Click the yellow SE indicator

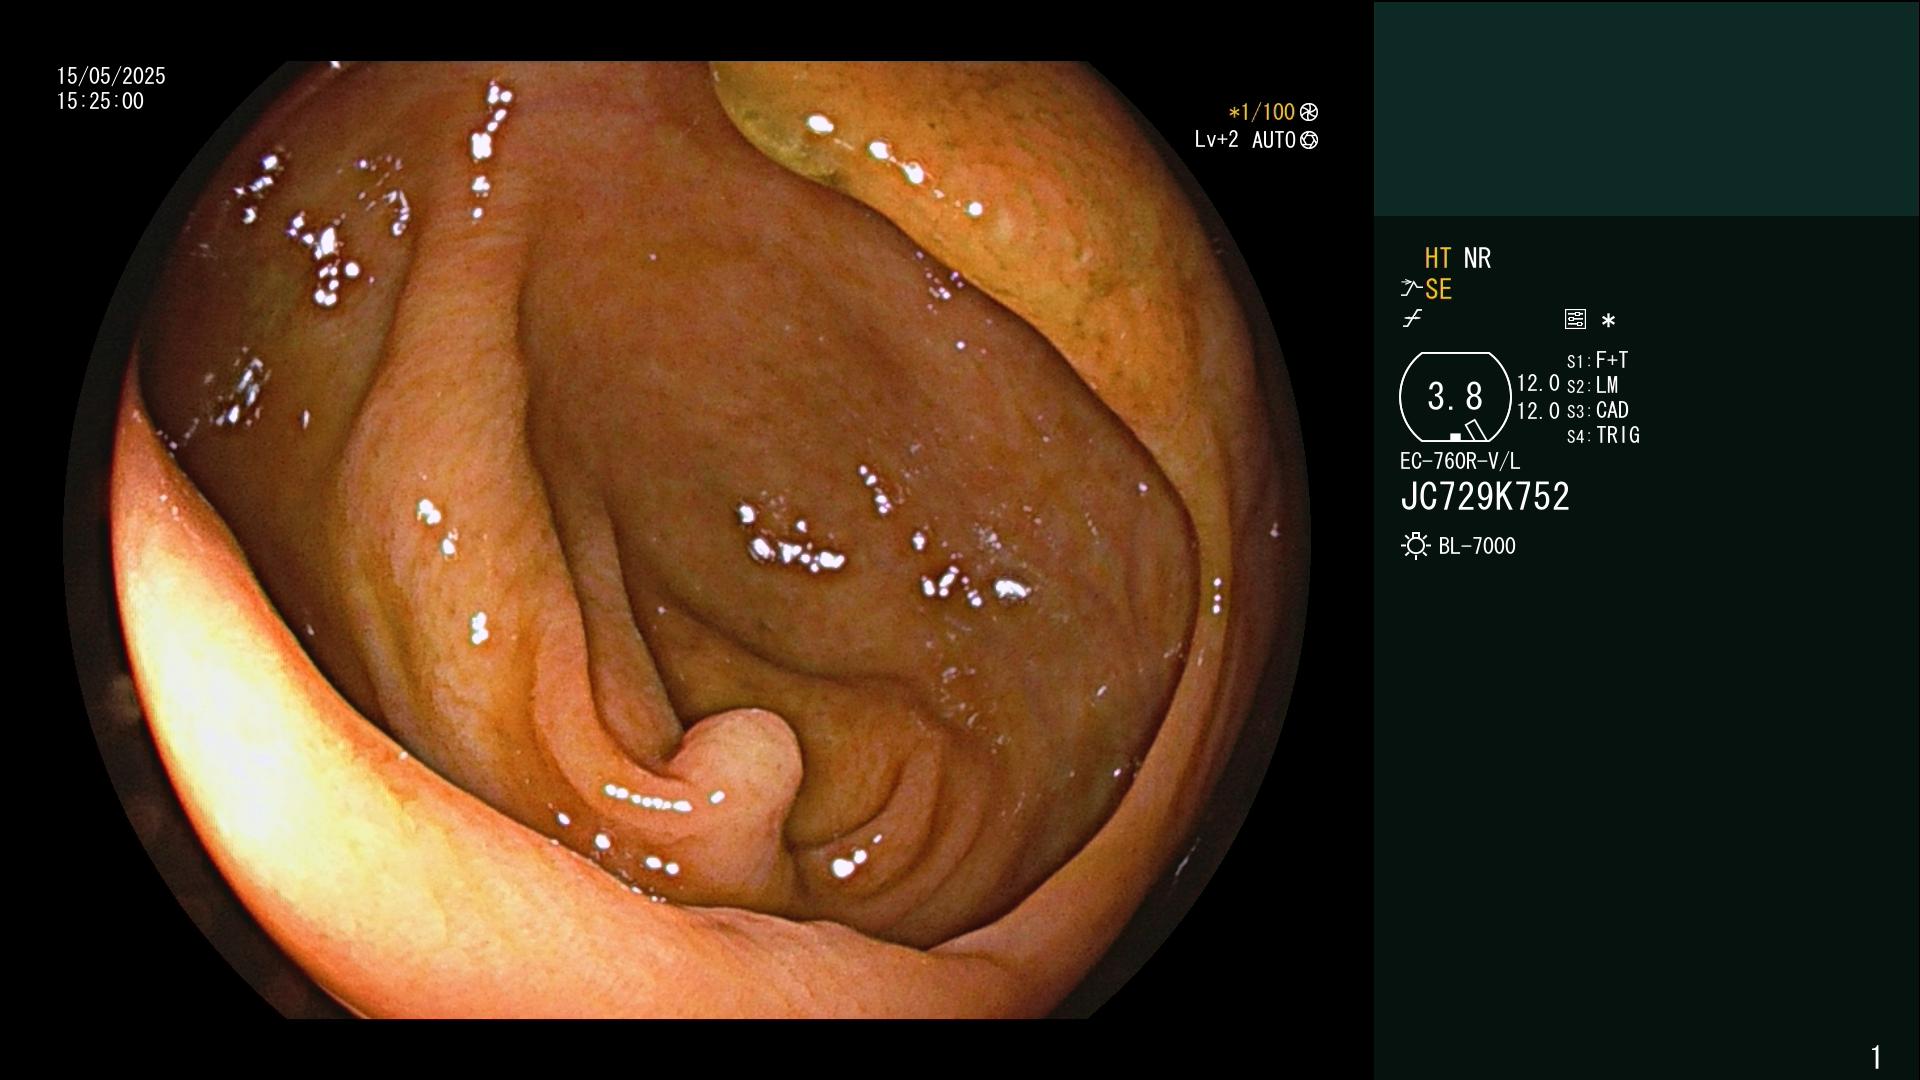[x=1438, y=289]
